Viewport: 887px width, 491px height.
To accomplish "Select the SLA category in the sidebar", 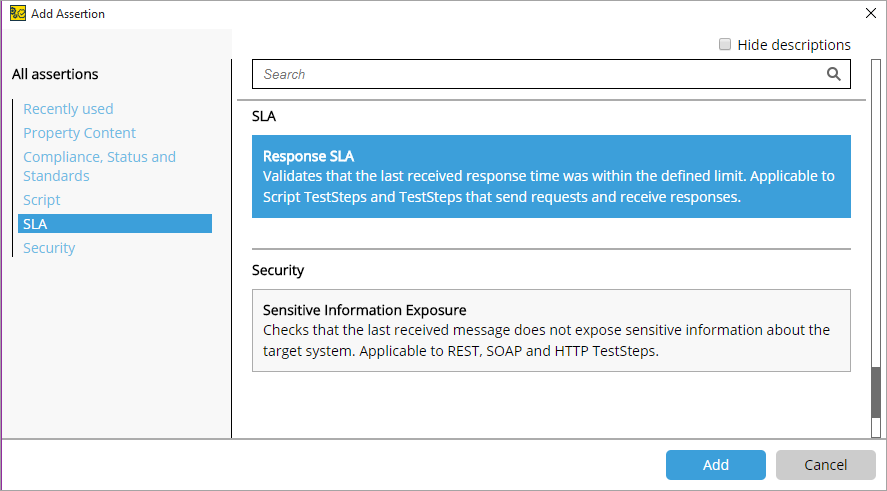I will (x=115, y=223).
